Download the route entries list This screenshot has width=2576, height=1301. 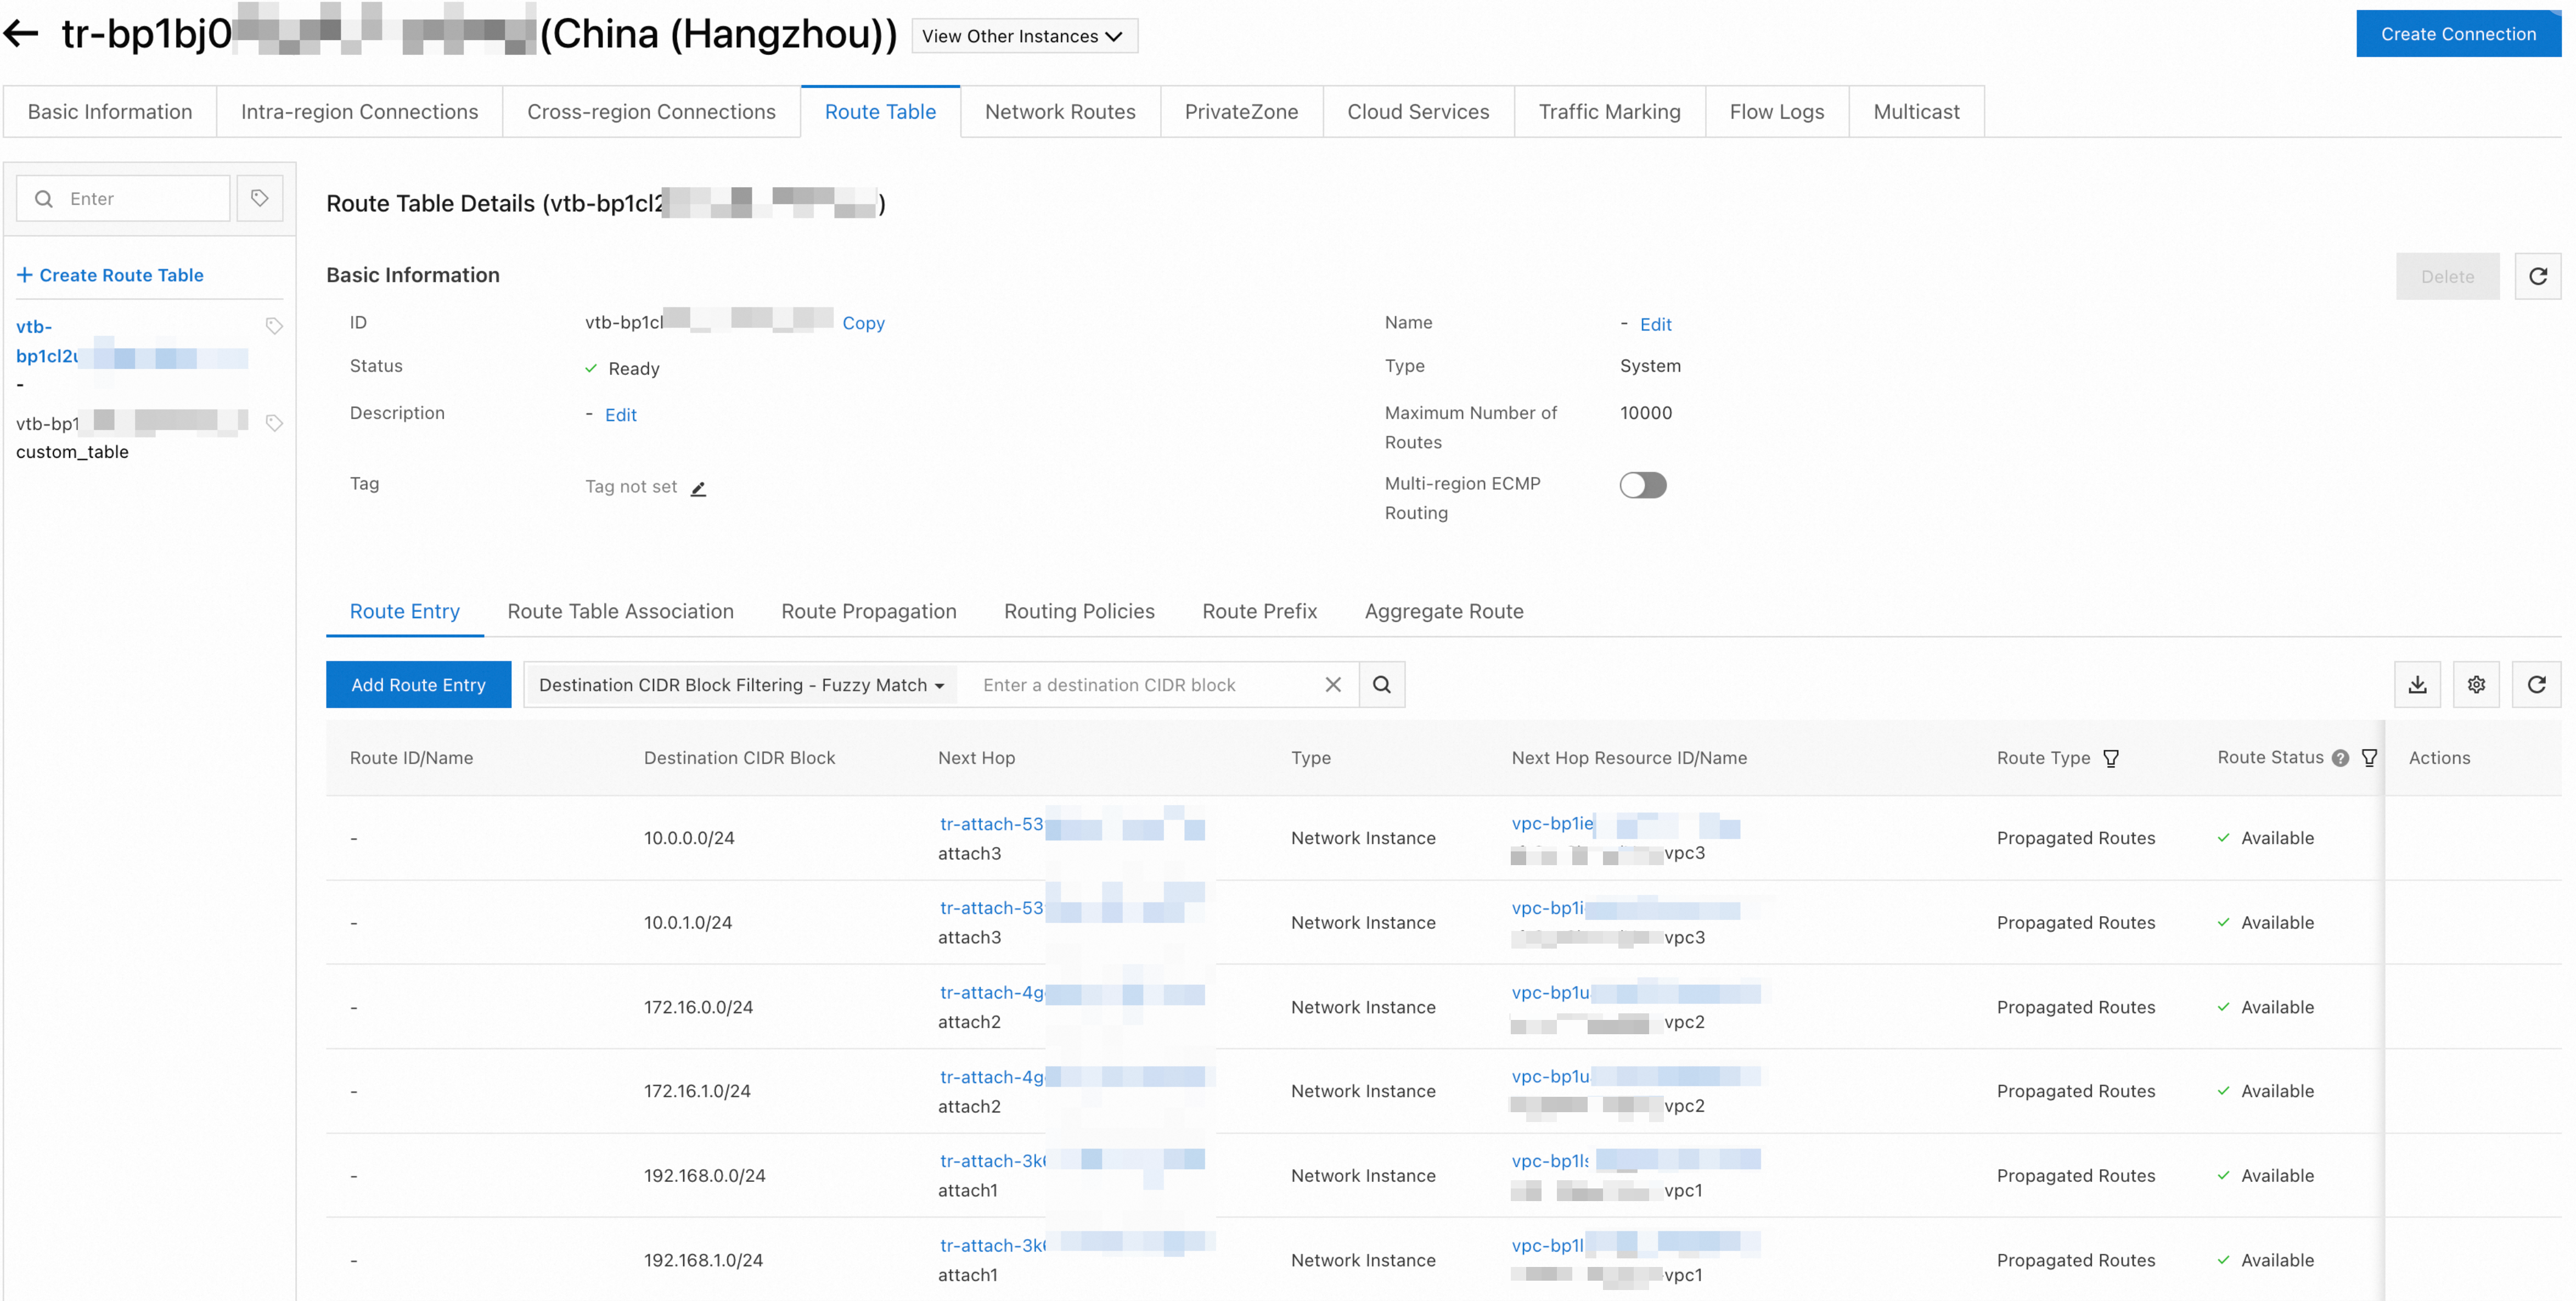[x=2417, y=685]
